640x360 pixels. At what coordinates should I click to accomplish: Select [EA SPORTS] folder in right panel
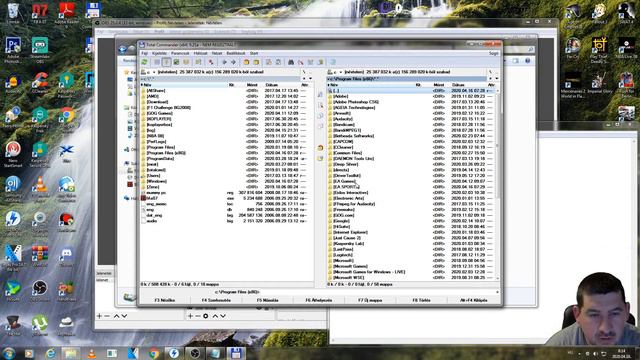[346, 187]
